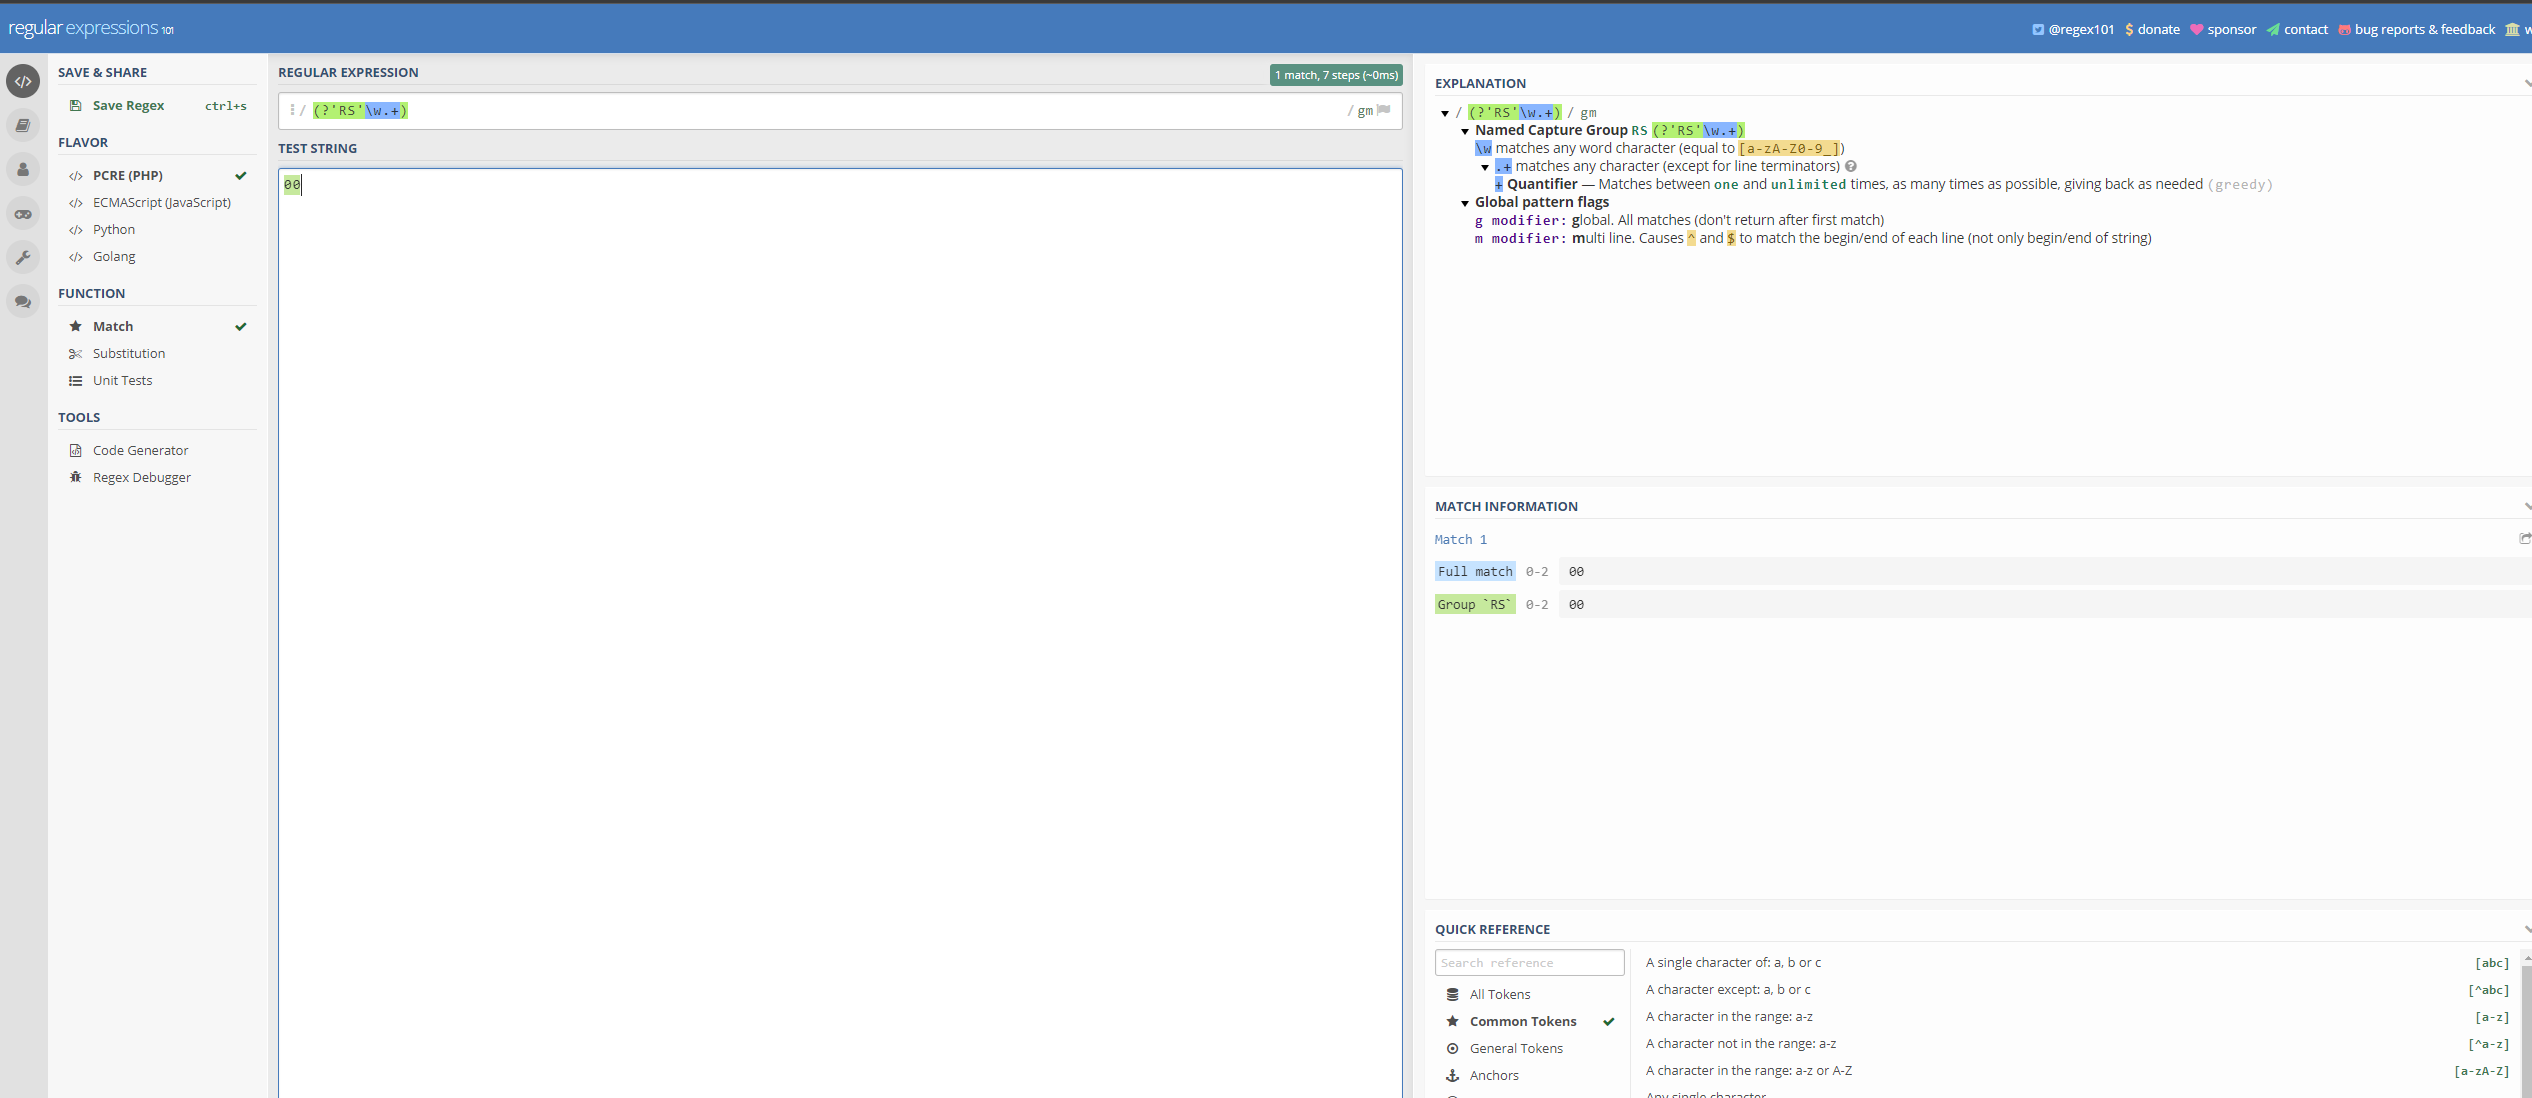This screenshot has height=1098, width=2532.
Task: Select the Python flavor
Action: pos(114,229)
